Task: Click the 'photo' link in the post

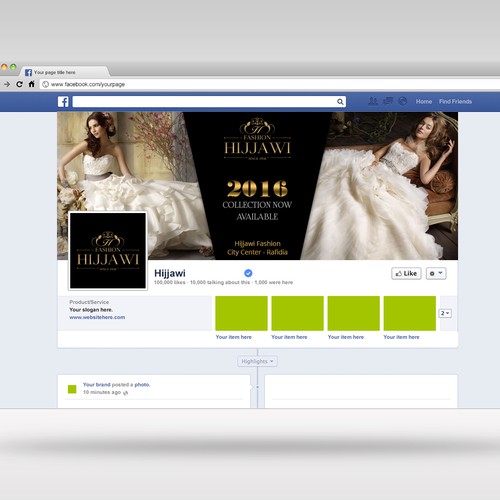Action: [142, 385]
